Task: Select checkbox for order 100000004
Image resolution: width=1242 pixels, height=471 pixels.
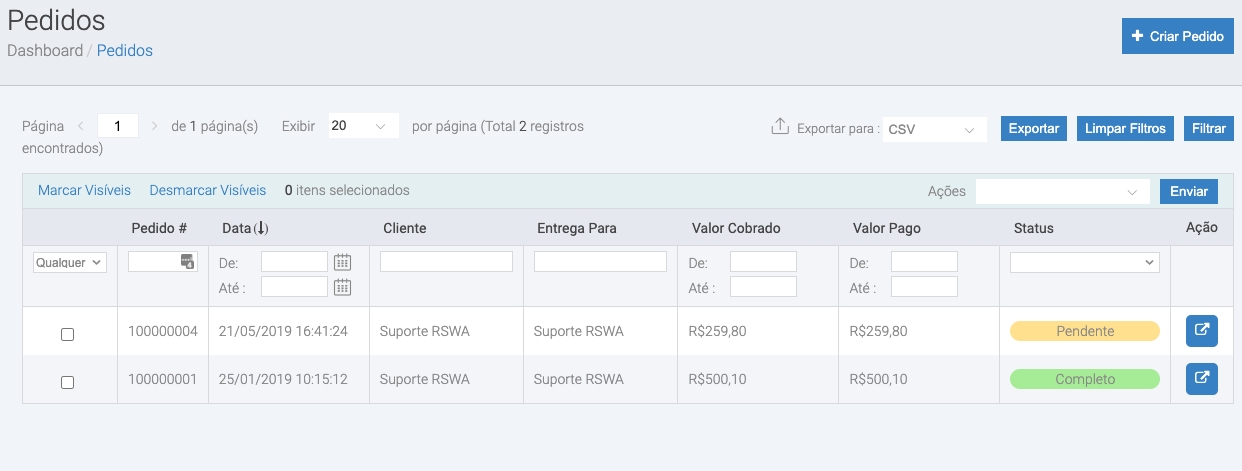Action: [x=68, y=334]
